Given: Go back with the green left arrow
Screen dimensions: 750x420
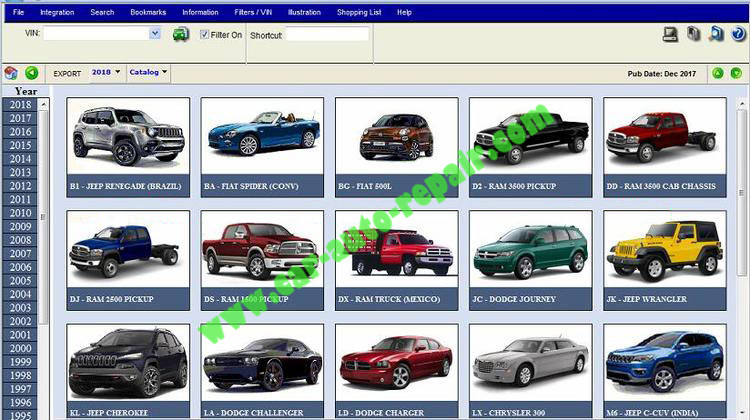Looking at the screenshot, I should click(x=32, y=73).
